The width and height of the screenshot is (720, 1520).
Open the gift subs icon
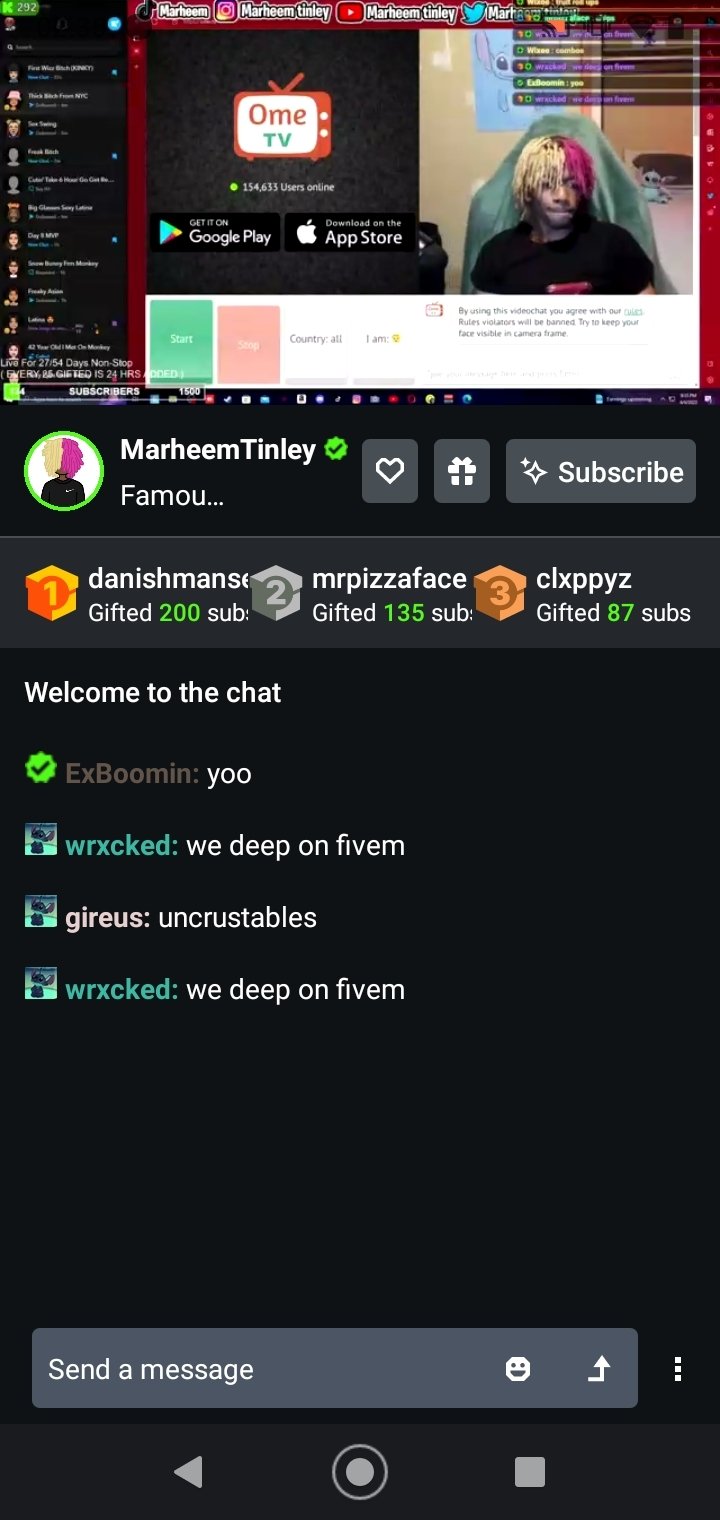(462, 471)
